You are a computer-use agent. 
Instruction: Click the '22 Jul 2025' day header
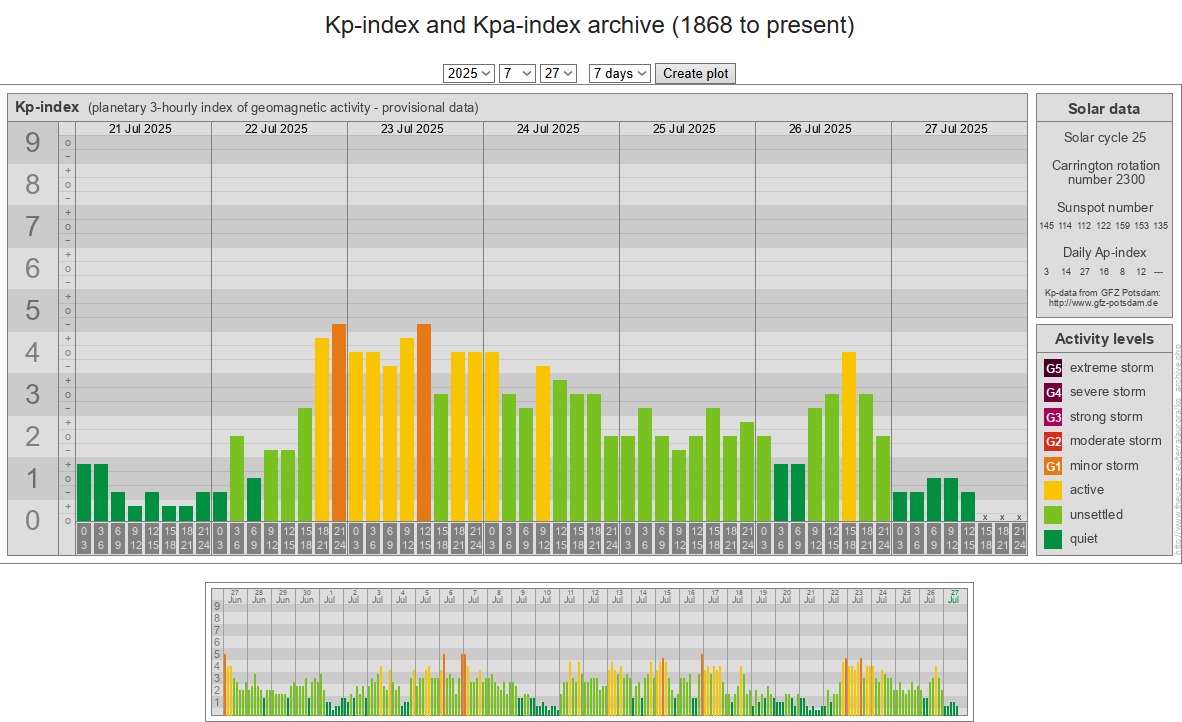pyautogui.click(x=276, y=129)
